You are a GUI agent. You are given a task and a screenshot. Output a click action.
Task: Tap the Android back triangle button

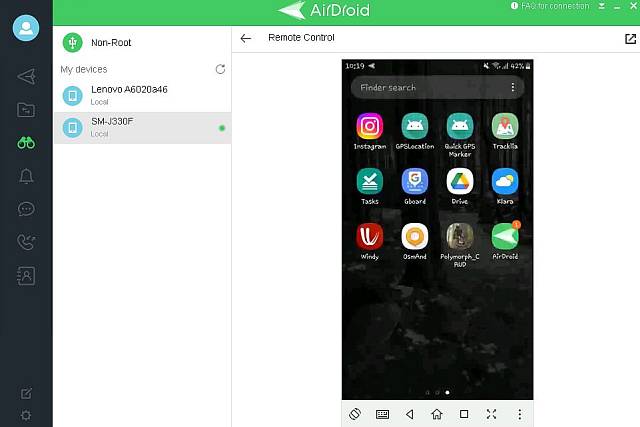[410, 414]
